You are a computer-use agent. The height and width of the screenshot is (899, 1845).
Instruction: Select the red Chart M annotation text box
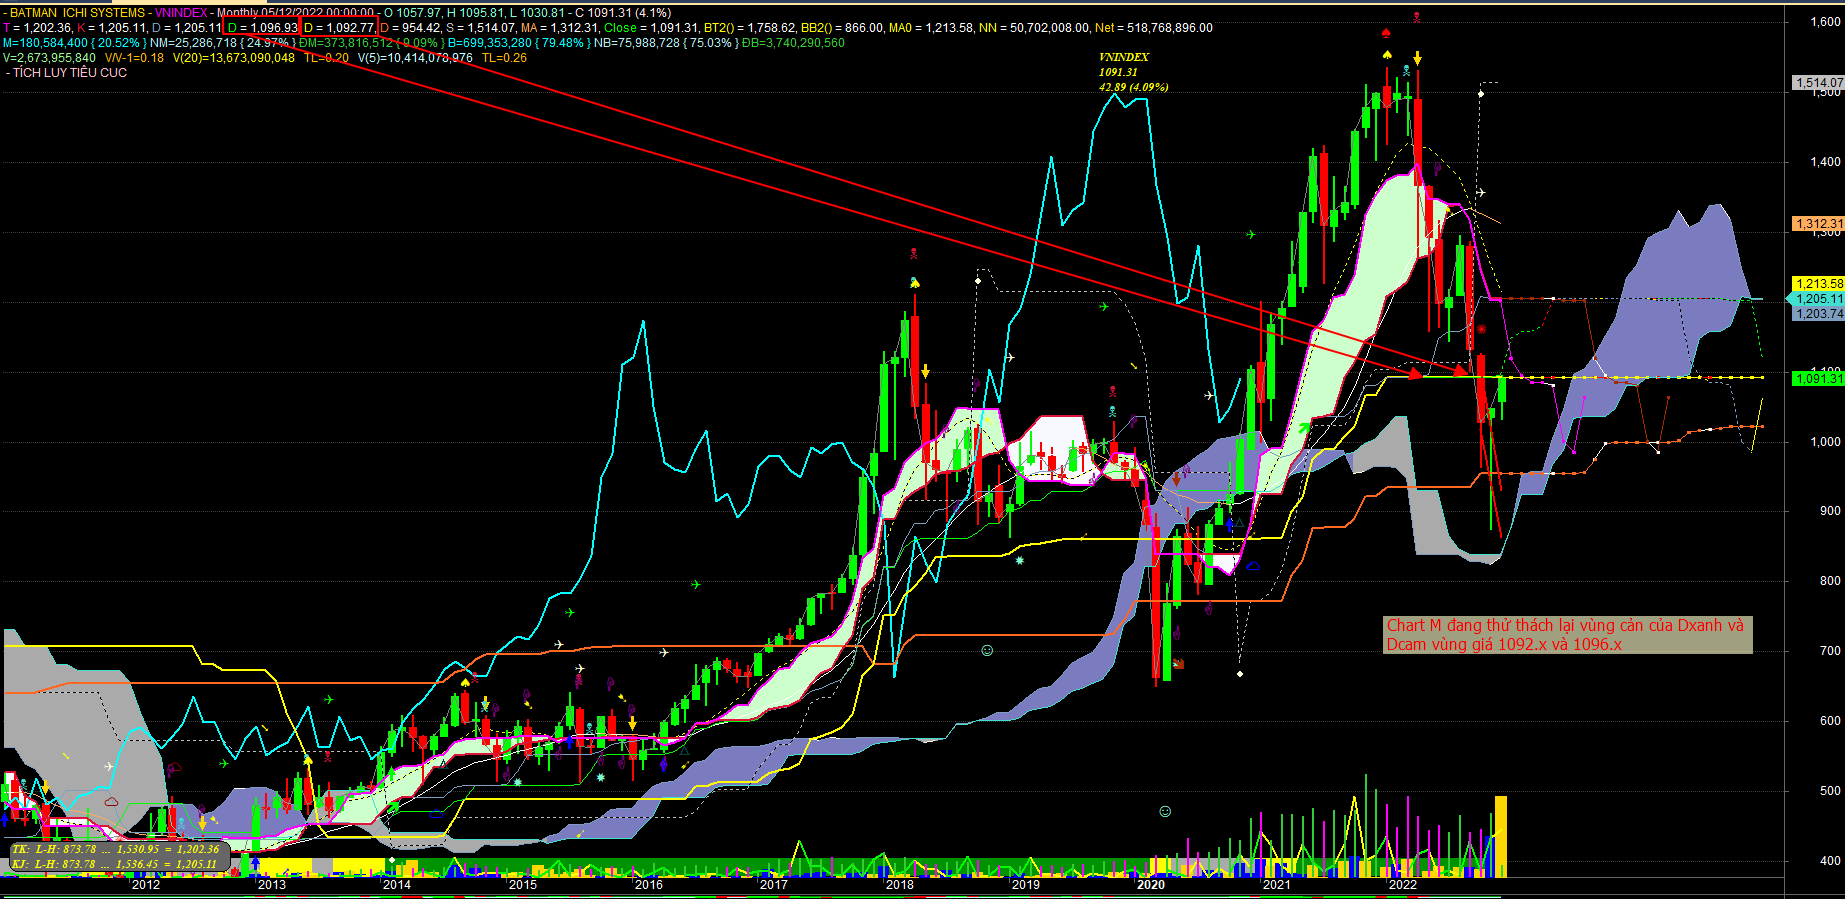tap(1568, 635)
